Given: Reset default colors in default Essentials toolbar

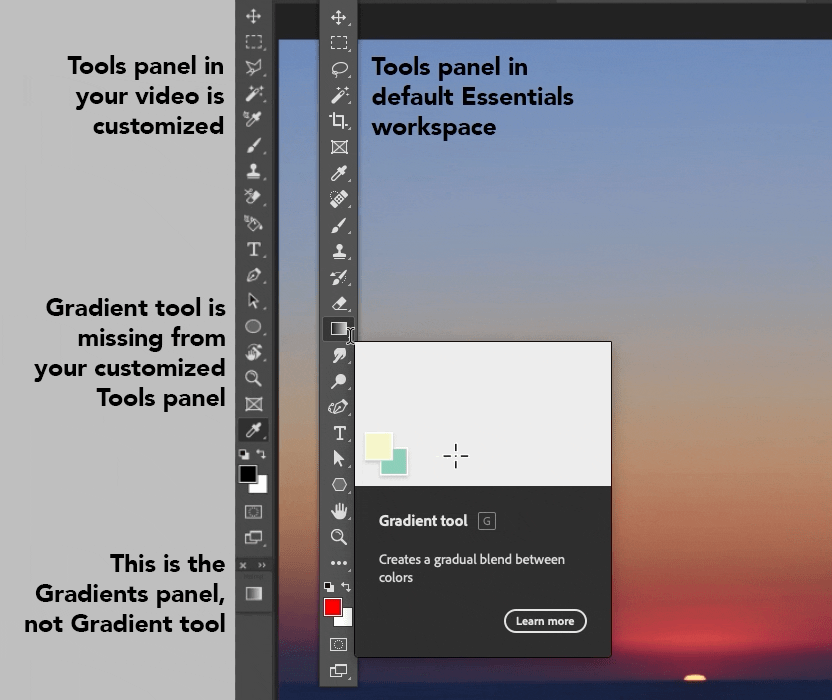Looking at the screenshot, I should (329, 586).
